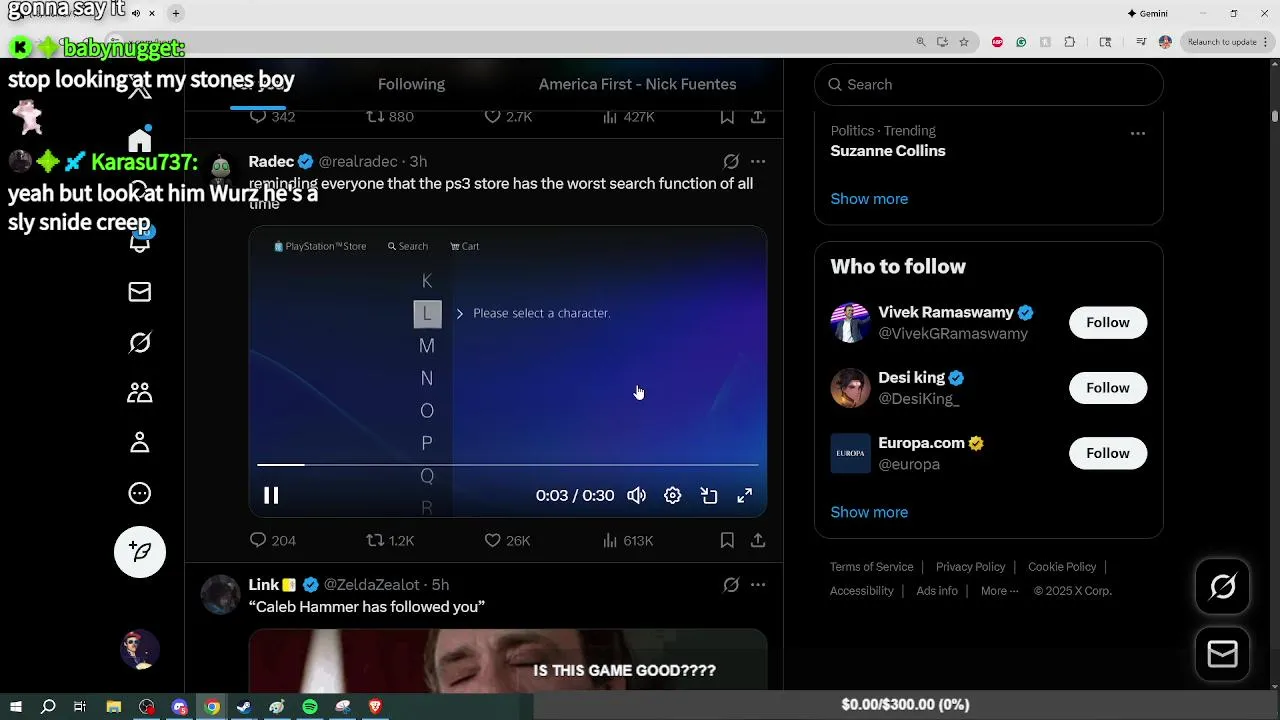Open the X Home icon in sidebar

[140, 140]
